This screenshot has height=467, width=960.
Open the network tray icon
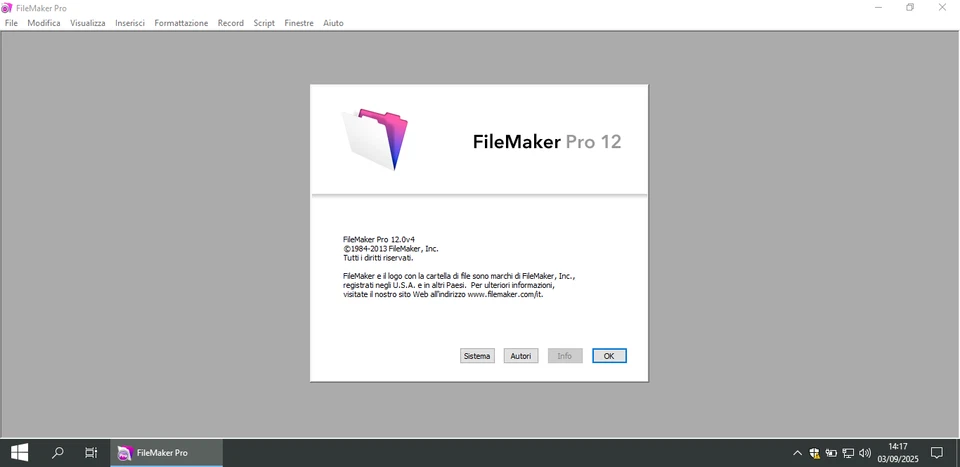848,453
